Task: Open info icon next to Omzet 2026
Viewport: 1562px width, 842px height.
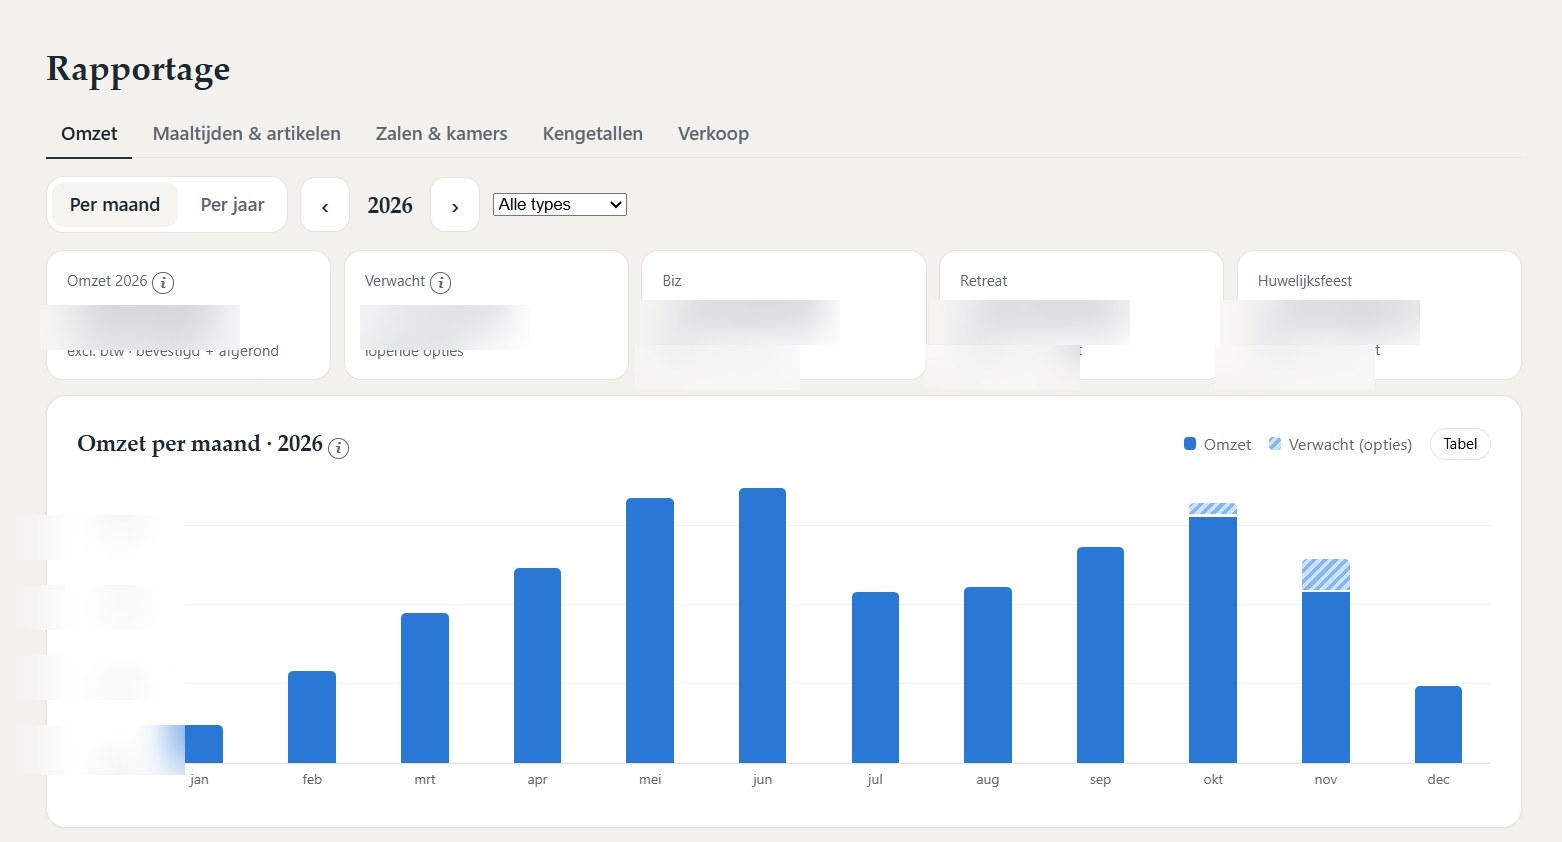Action: 163,282
